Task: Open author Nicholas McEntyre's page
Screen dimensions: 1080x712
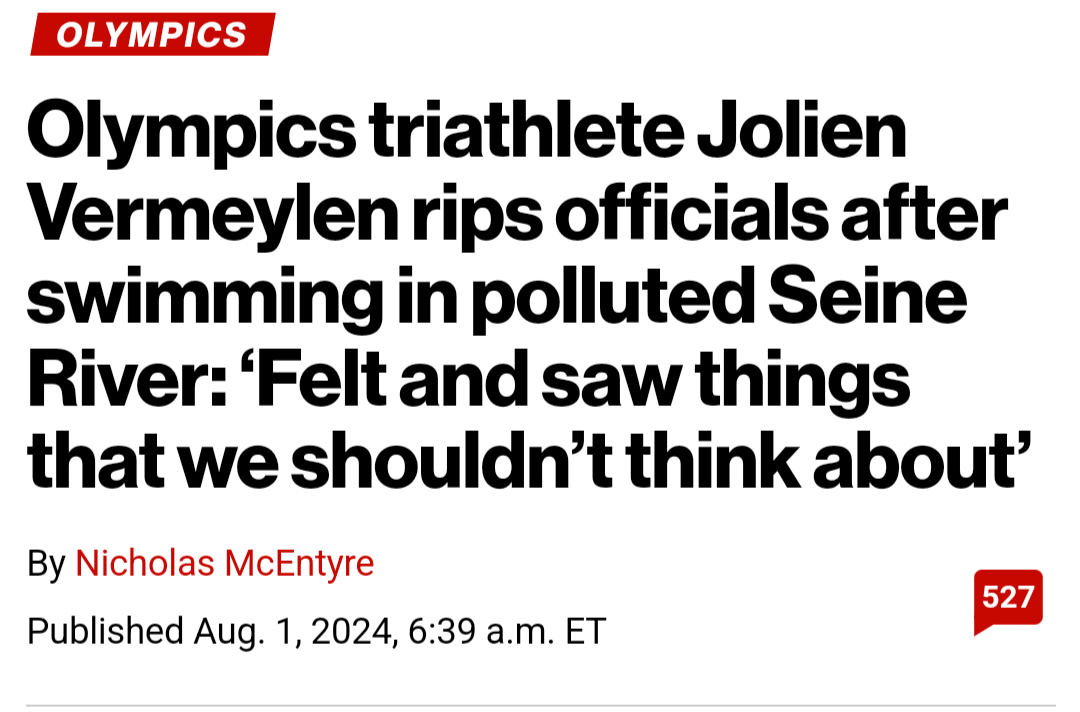Action: 224,564
